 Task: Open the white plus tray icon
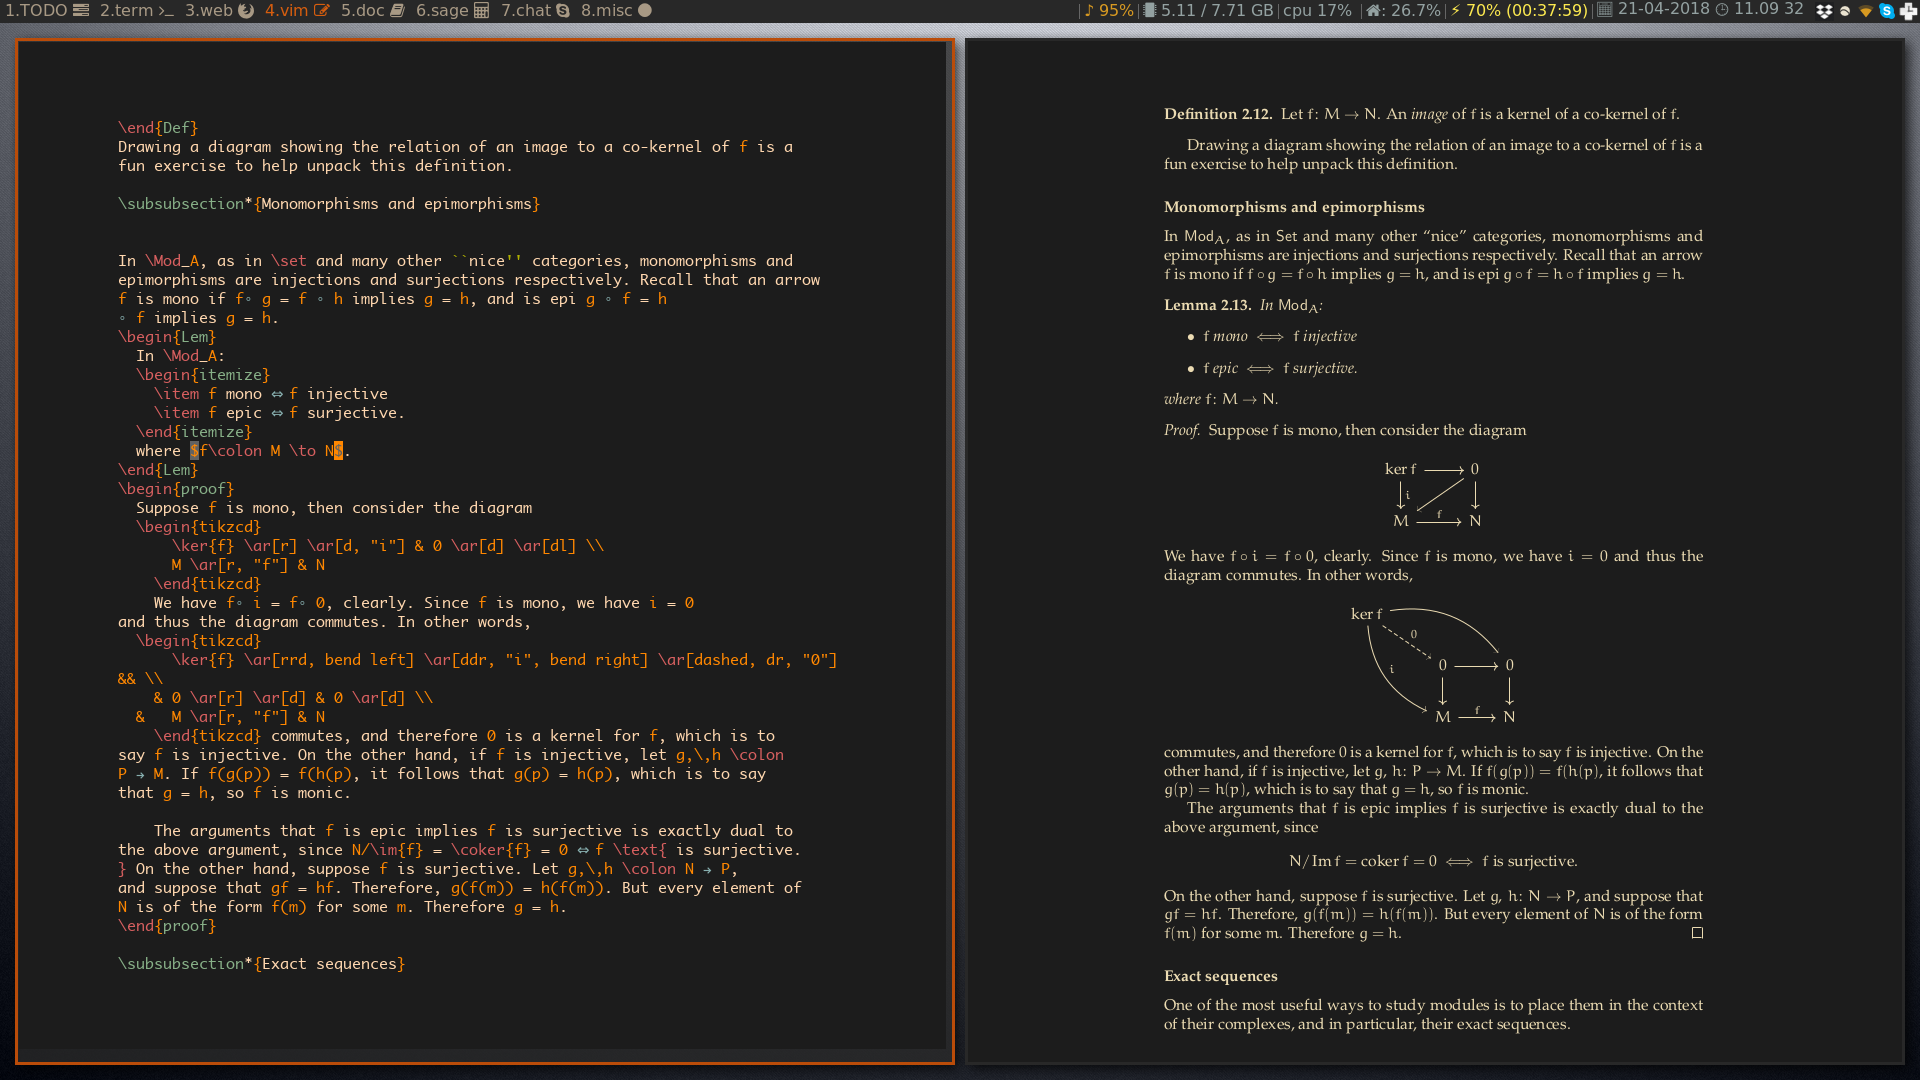tap(1908, 11)
